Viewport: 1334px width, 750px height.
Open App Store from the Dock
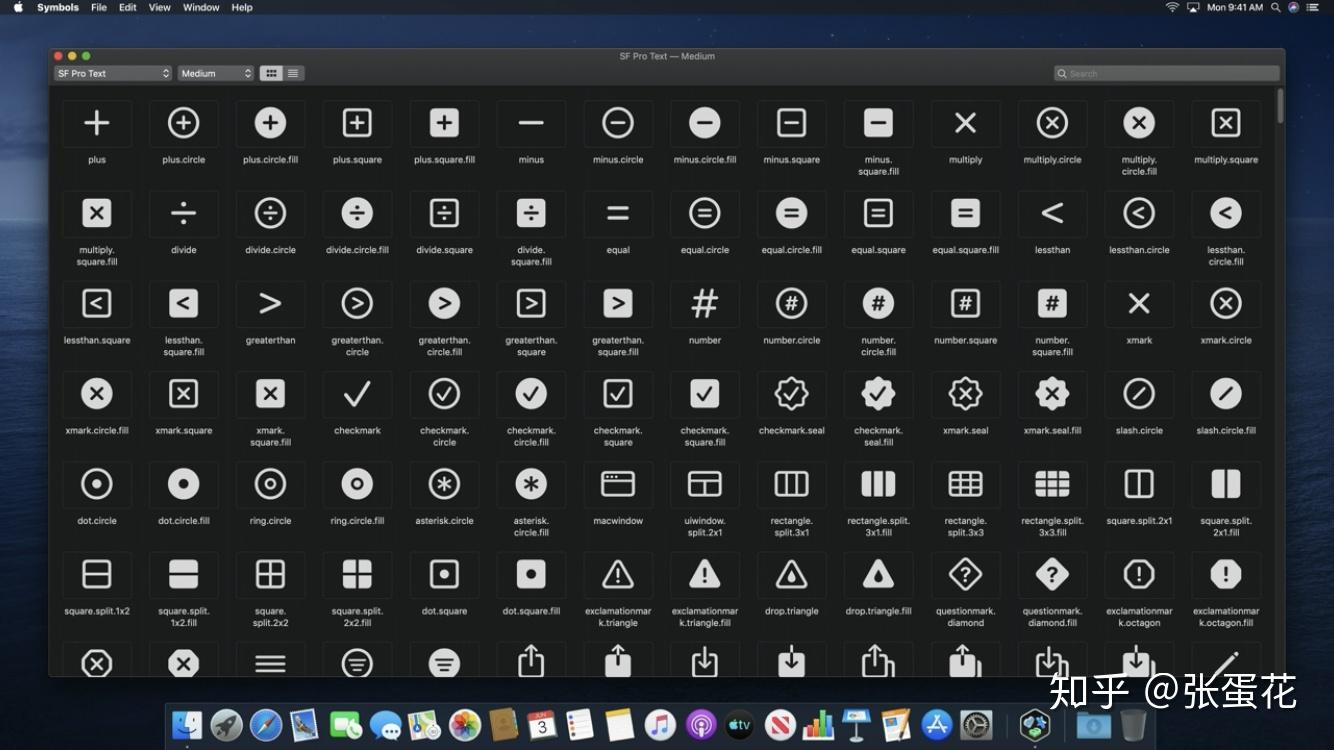pyautogui.click(x=937, y=725)
